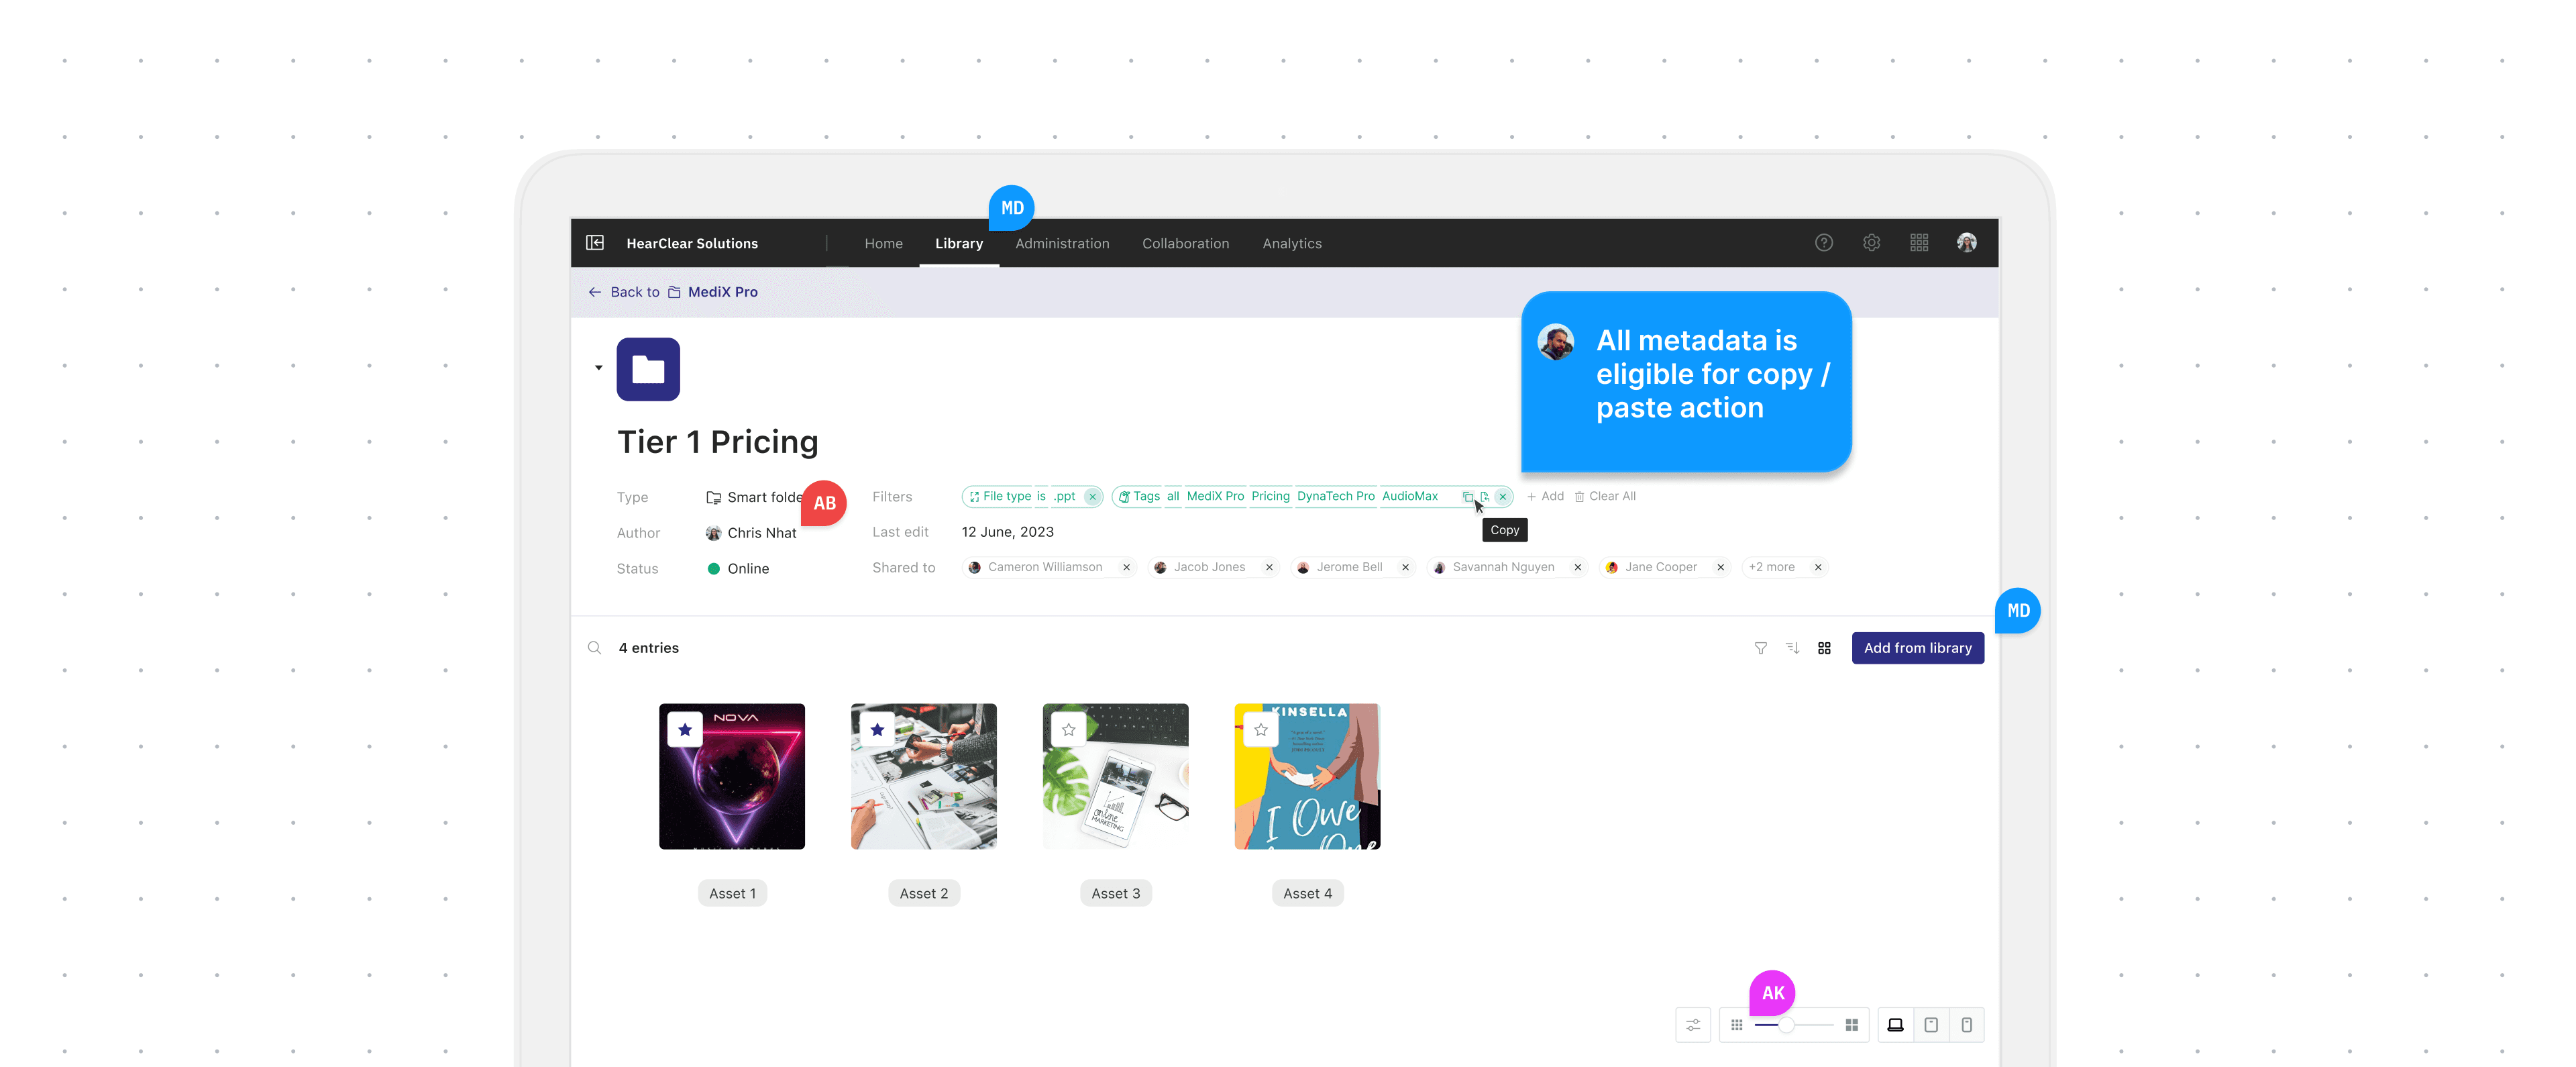This screenshot has height=1067, width=2576.
Task: Open the apps grid icon in header
Action: point(1919,243)
